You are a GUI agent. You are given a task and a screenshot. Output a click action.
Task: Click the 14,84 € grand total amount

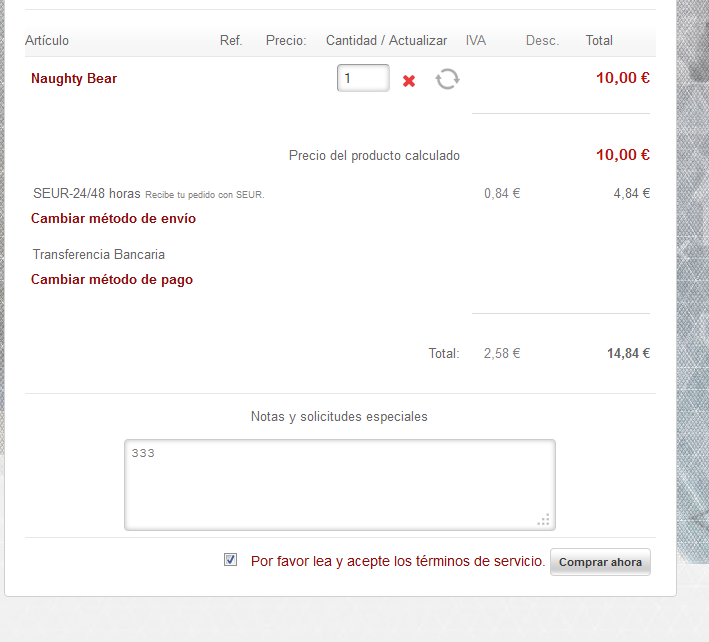(x=628, y=353)
